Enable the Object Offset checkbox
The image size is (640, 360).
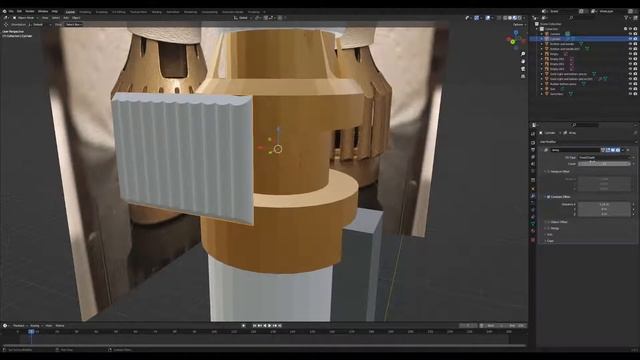tap(548, 222)
